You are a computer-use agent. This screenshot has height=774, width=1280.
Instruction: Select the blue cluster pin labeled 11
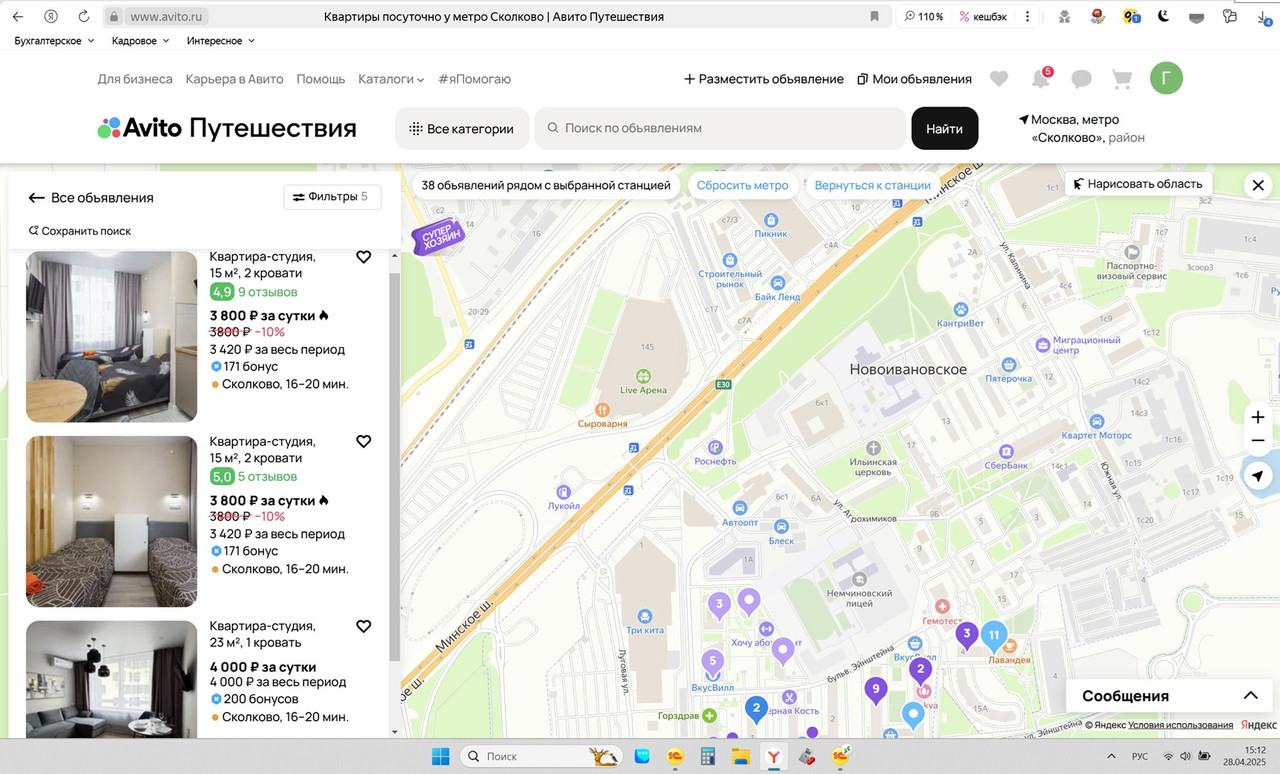click(993, 636)
